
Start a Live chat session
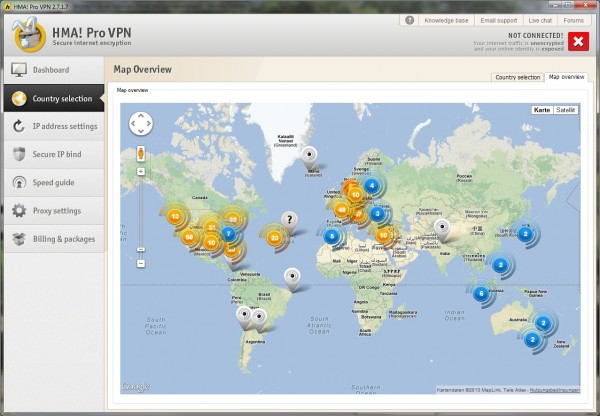(540, 21)
